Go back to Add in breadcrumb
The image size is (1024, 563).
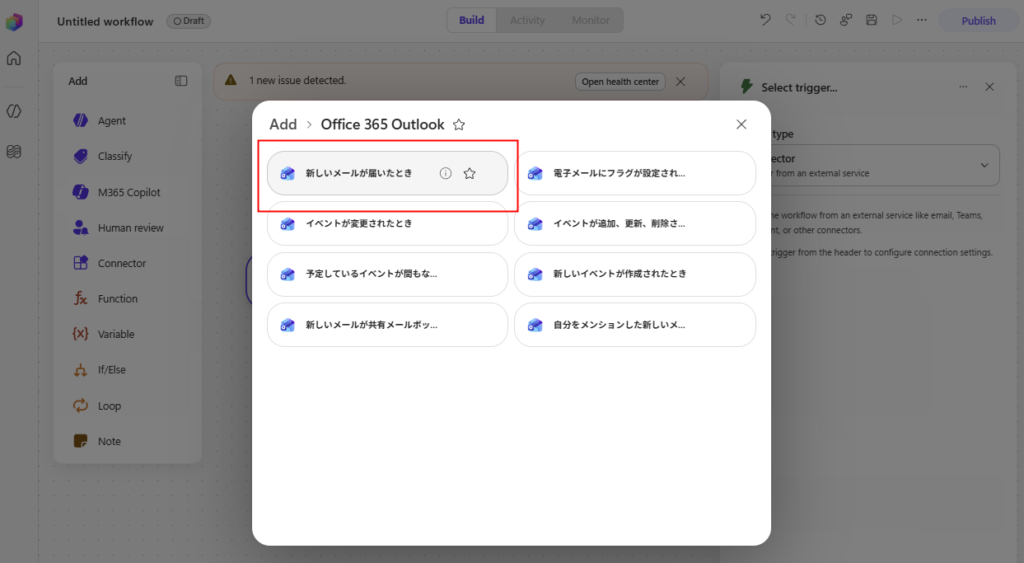[x=283, y=124]
